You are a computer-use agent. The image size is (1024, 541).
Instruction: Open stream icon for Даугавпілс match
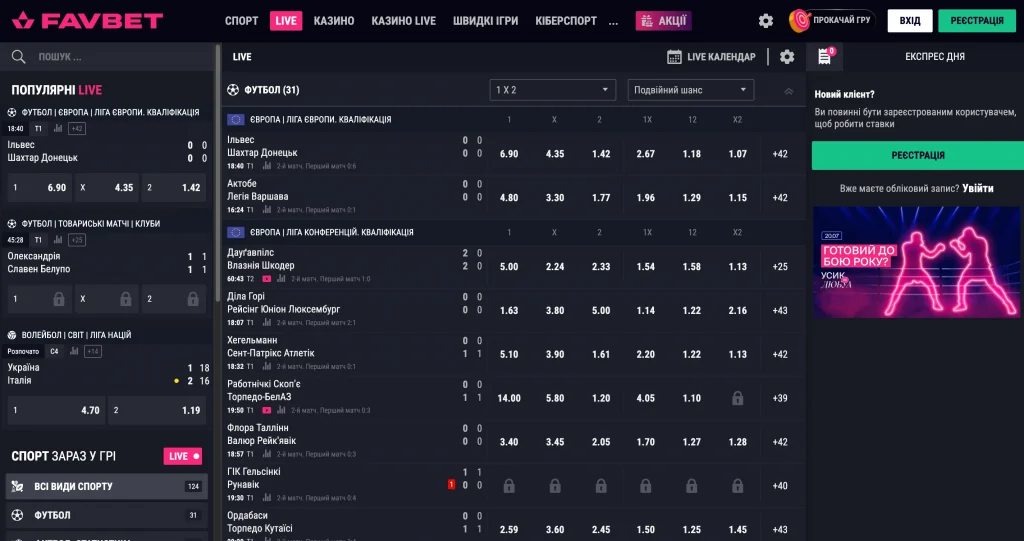point(266,279)
